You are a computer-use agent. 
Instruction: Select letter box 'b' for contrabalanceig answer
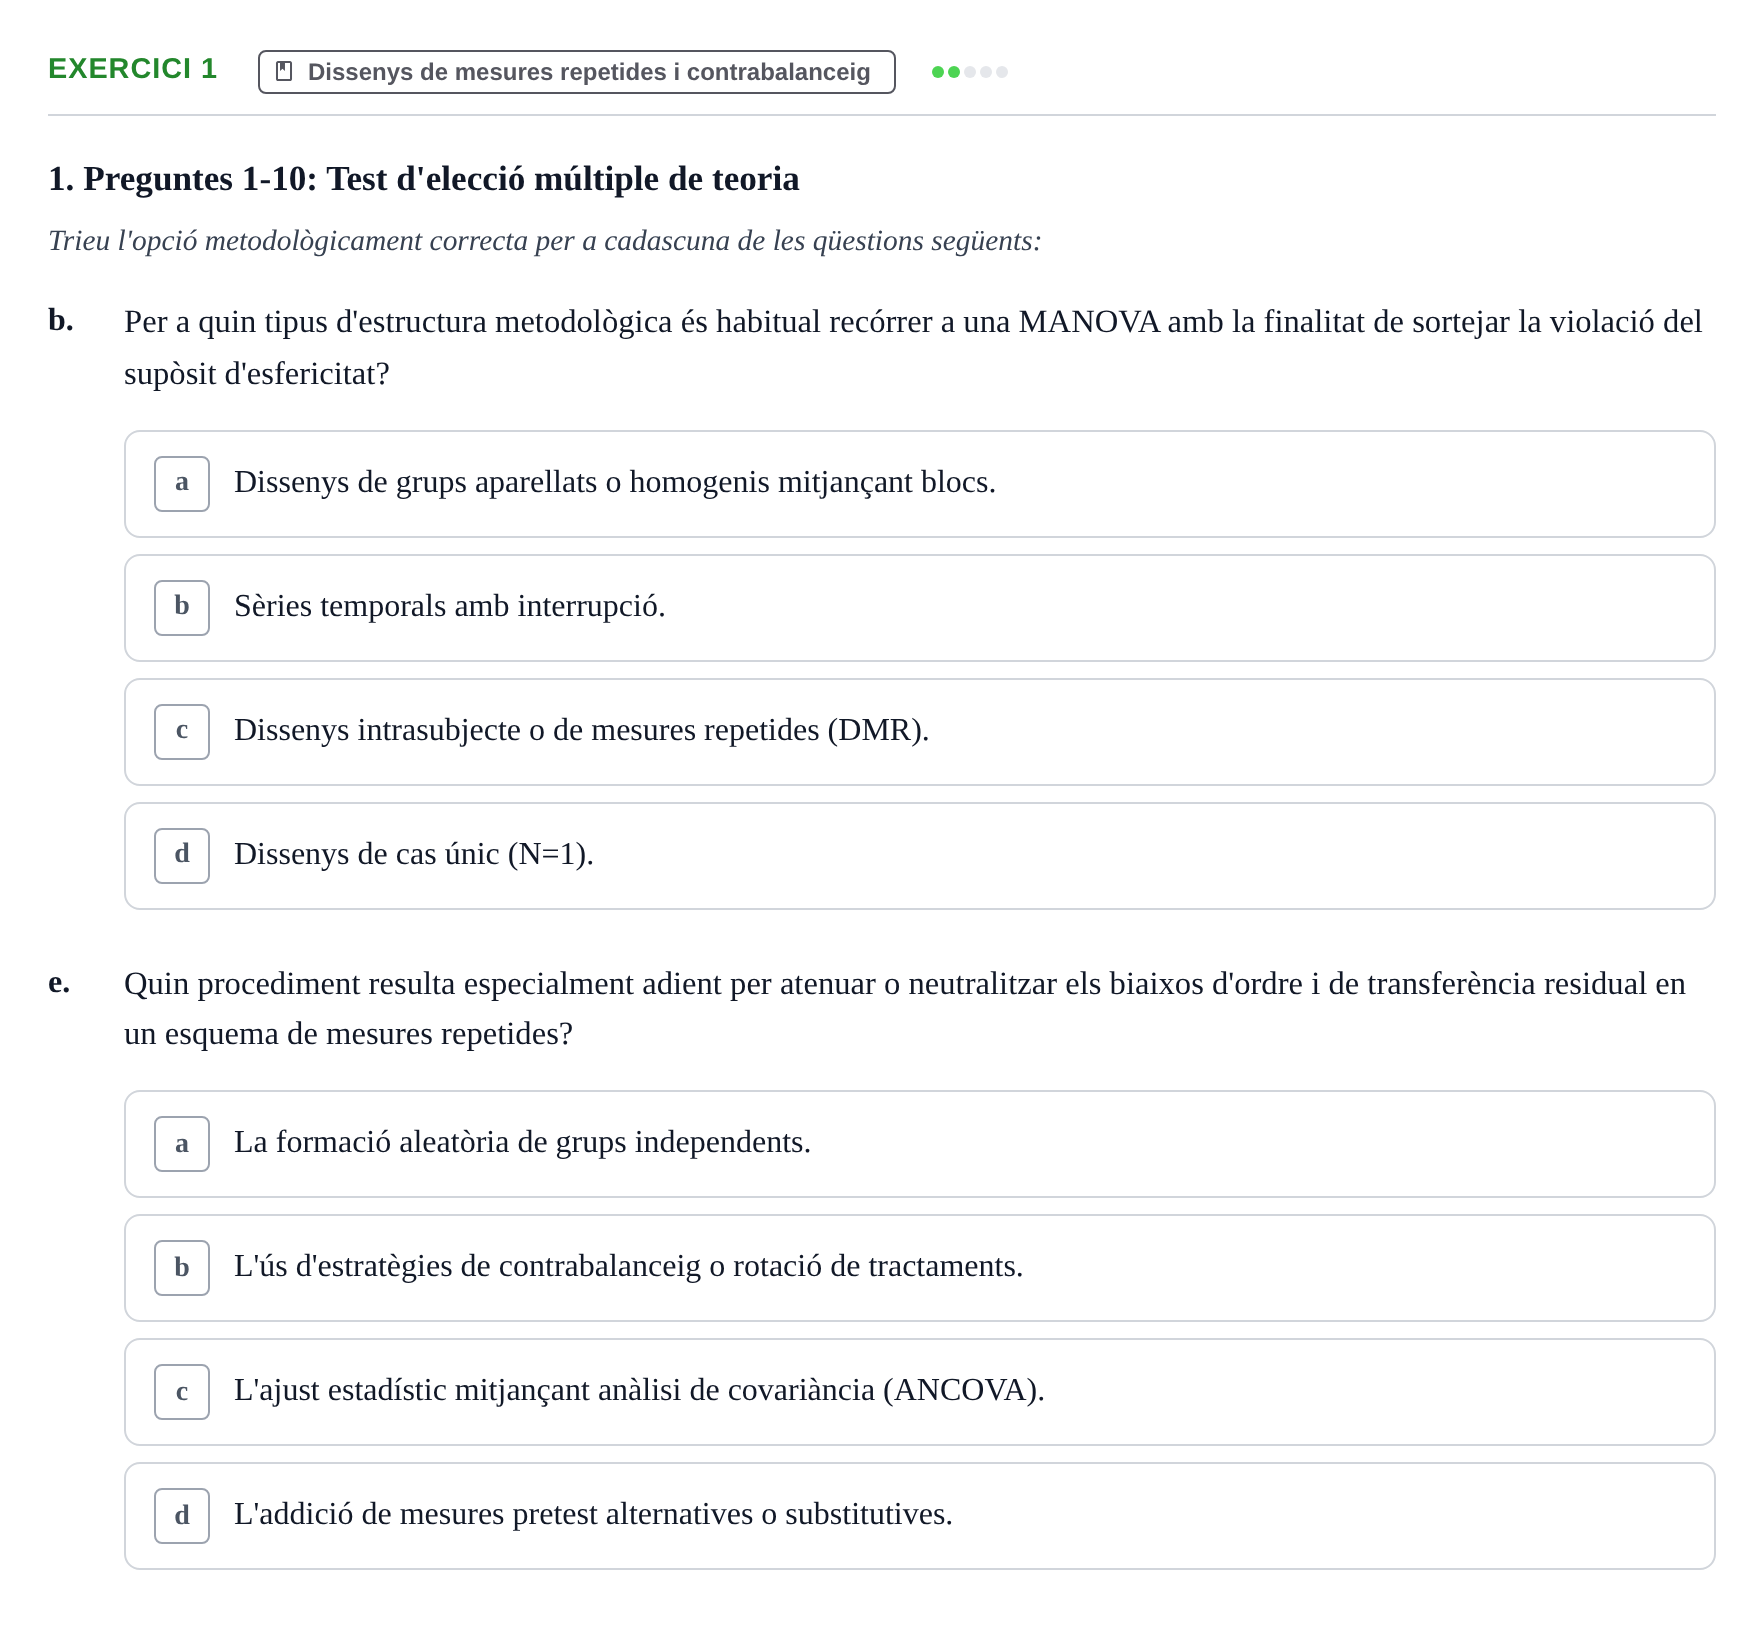pos(182,1268)
